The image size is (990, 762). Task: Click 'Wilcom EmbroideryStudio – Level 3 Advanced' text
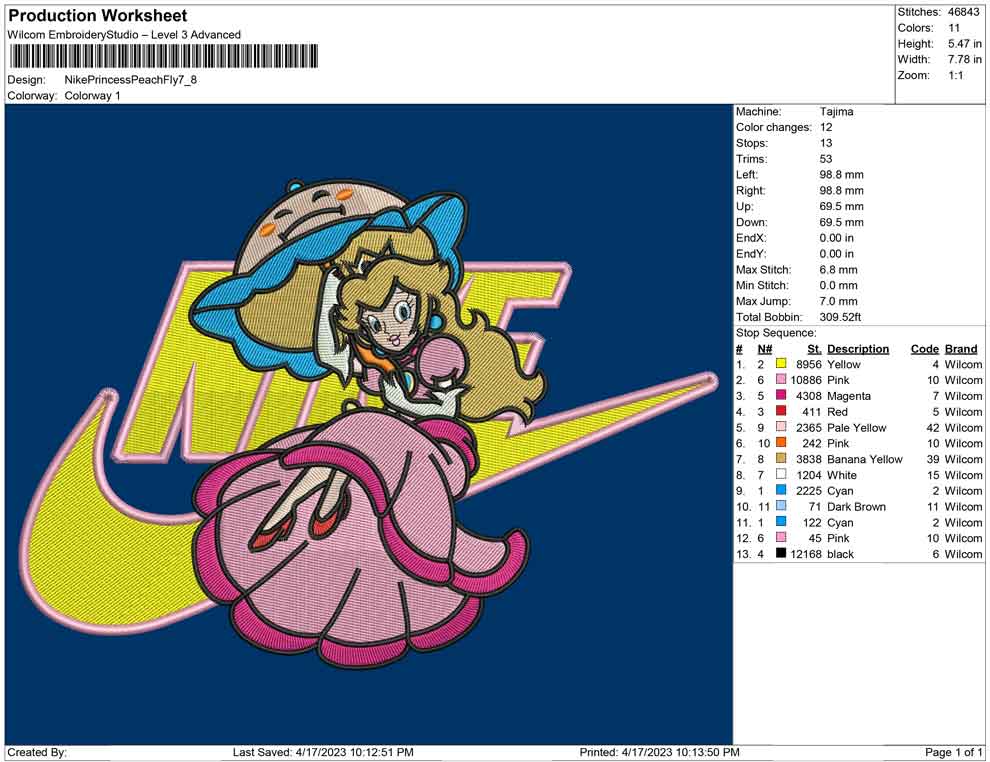point(124,35)
